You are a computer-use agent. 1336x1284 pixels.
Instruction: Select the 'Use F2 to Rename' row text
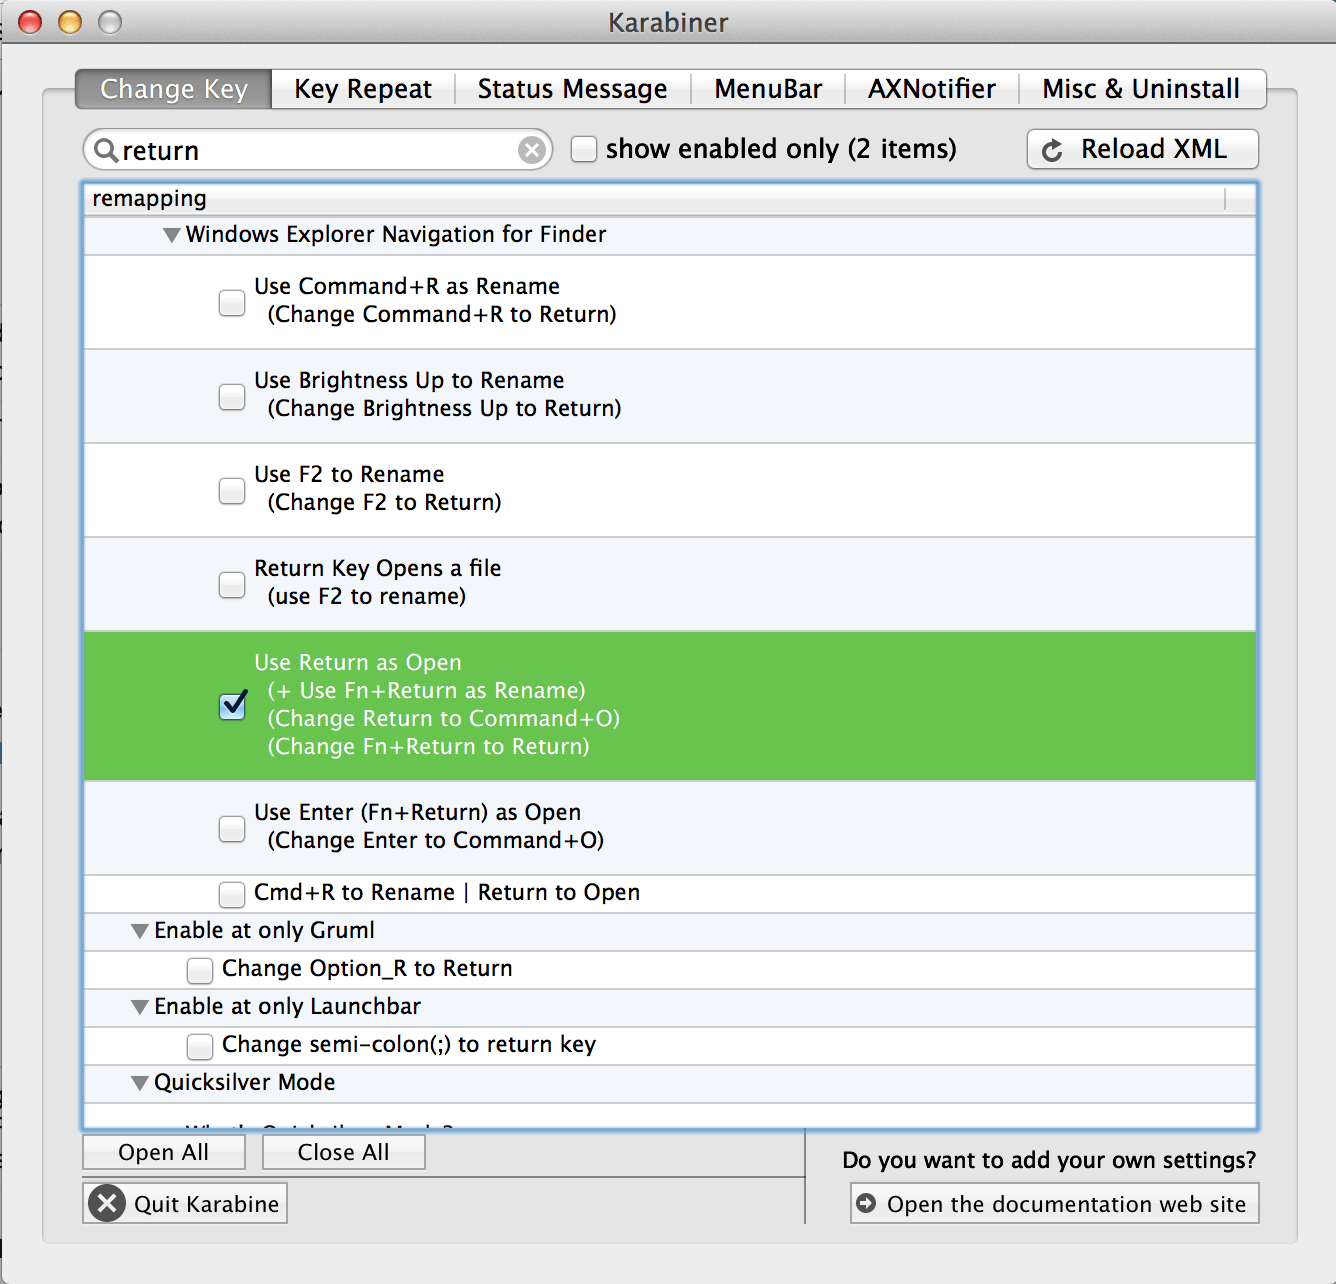[x=349, y=474]
